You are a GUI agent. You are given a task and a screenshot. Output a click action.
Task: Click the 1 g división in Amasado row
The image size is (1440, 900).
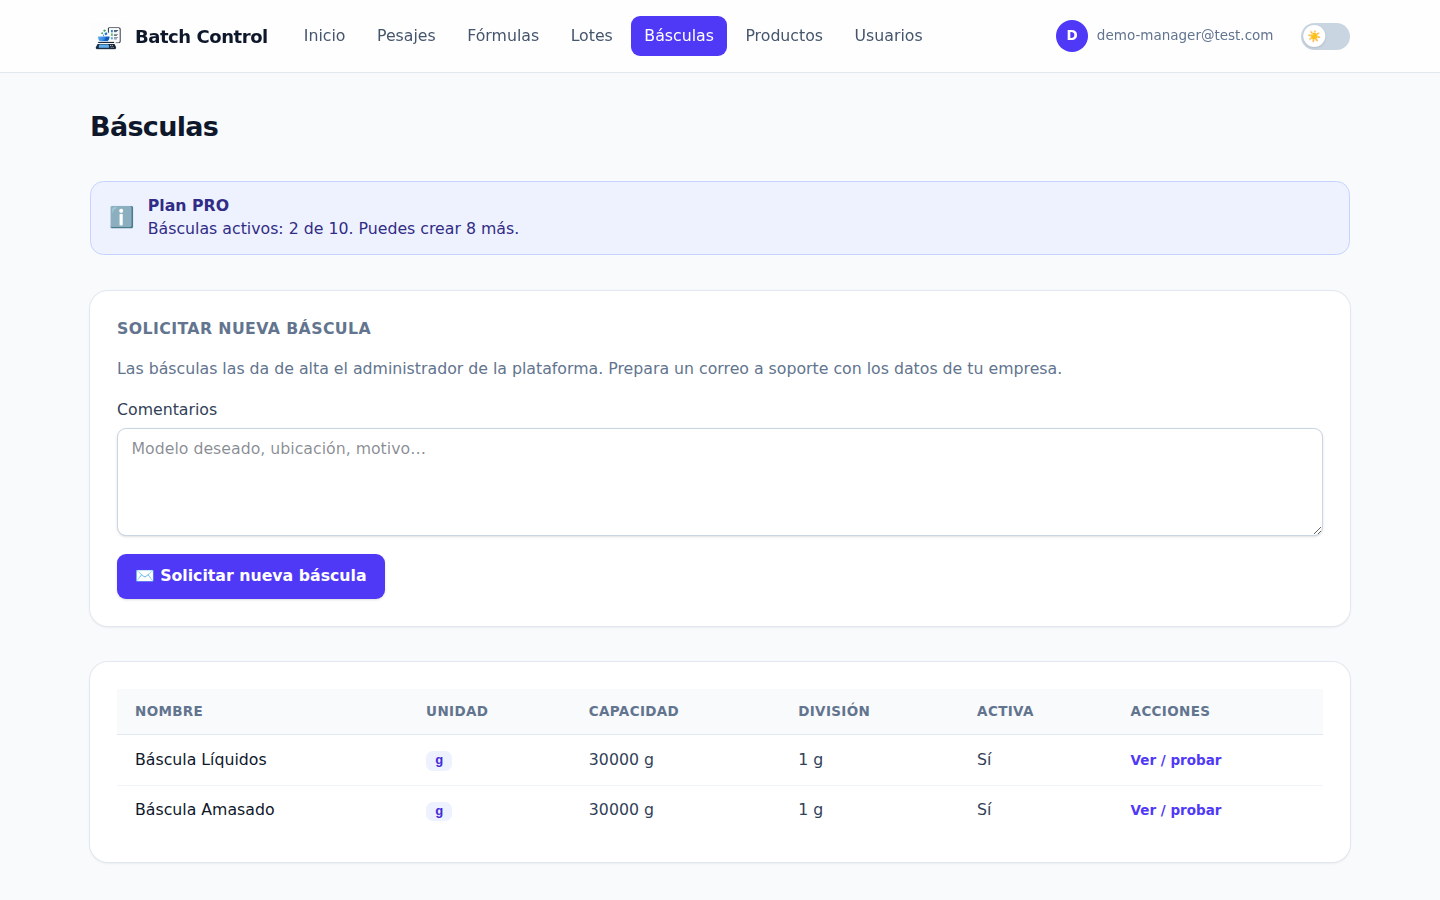811,810
